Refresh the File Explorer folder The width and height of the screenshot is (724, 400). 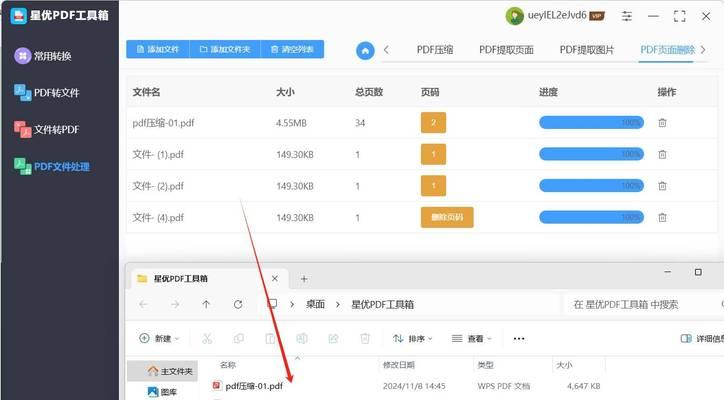tap(238, 304)
